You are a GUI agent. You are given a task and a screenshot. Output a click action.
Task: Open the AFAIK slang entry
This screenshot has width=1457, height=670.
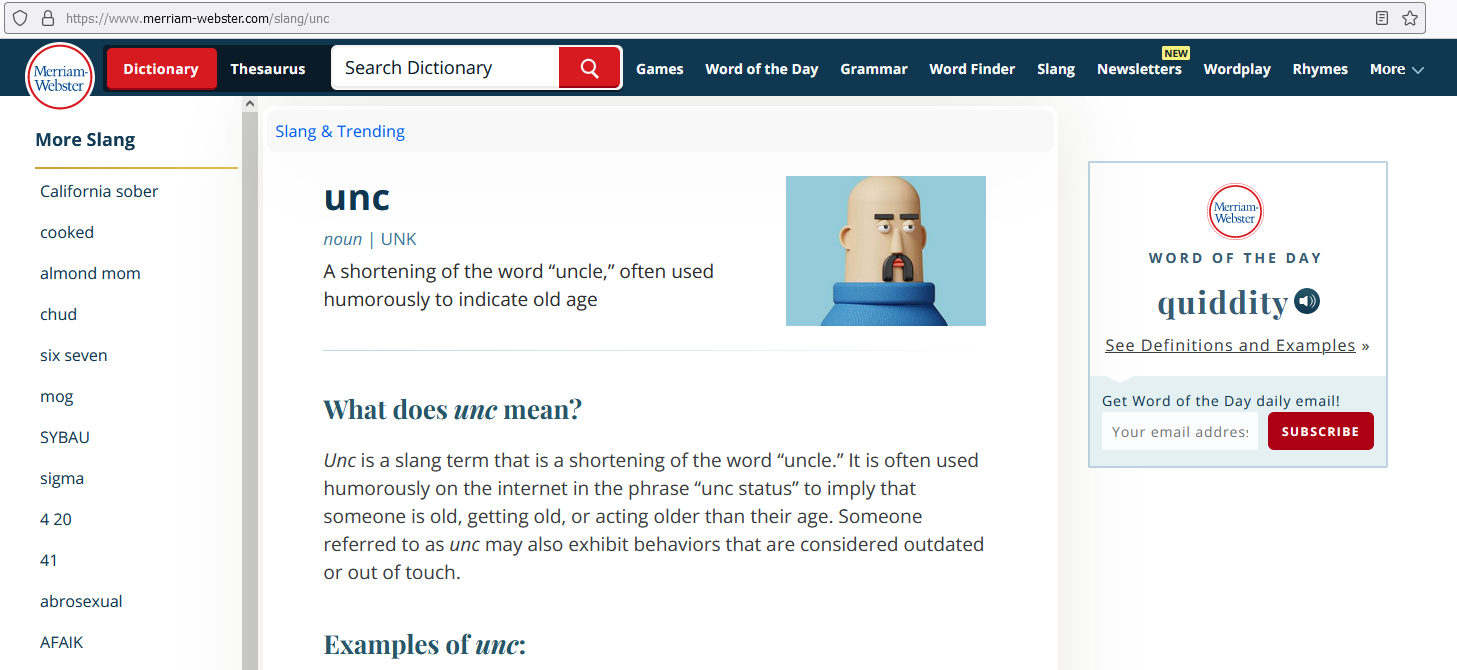click(62, 642)
